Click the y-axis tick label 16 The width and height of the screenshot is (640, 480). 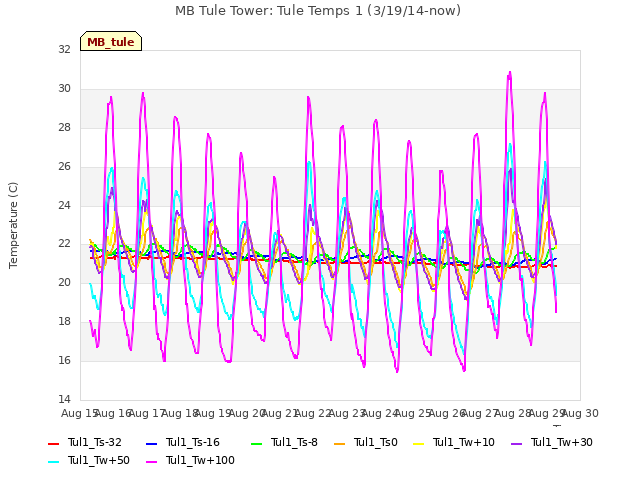pyautogui.click(x=64, y=360)
